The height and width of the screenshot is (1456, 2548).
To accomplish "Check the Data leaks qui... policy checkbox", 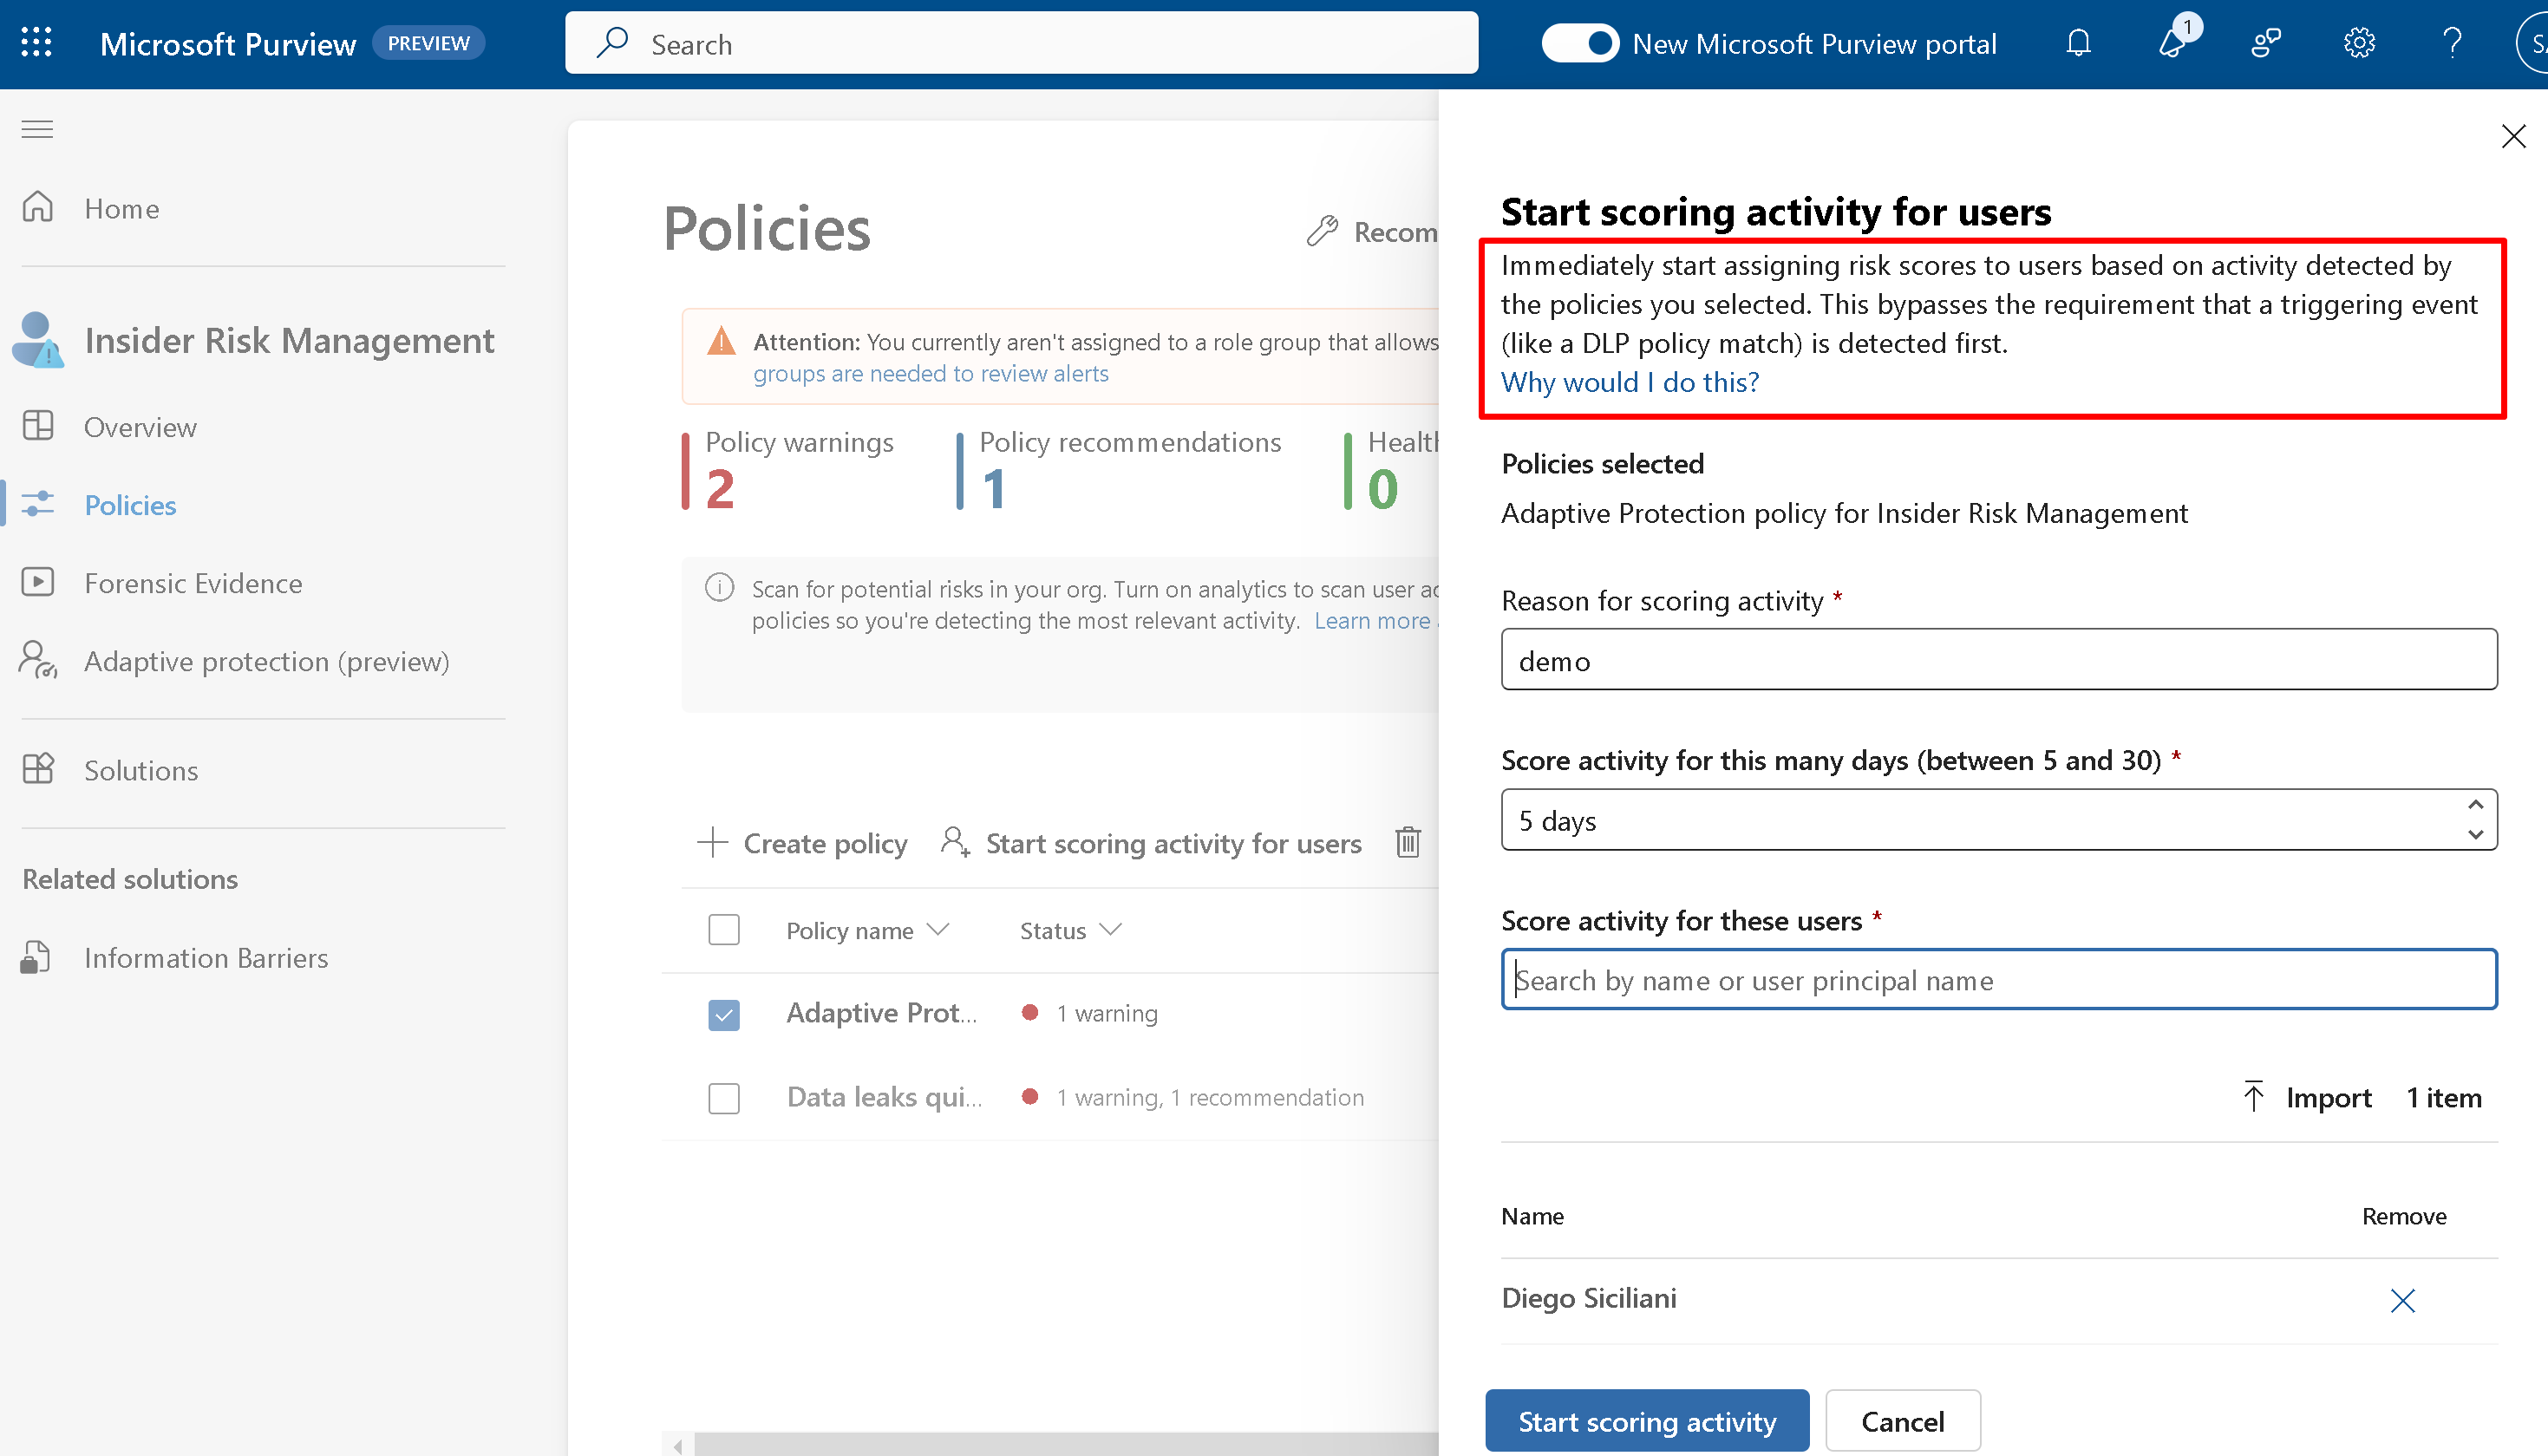I will tap(723, 1098).
